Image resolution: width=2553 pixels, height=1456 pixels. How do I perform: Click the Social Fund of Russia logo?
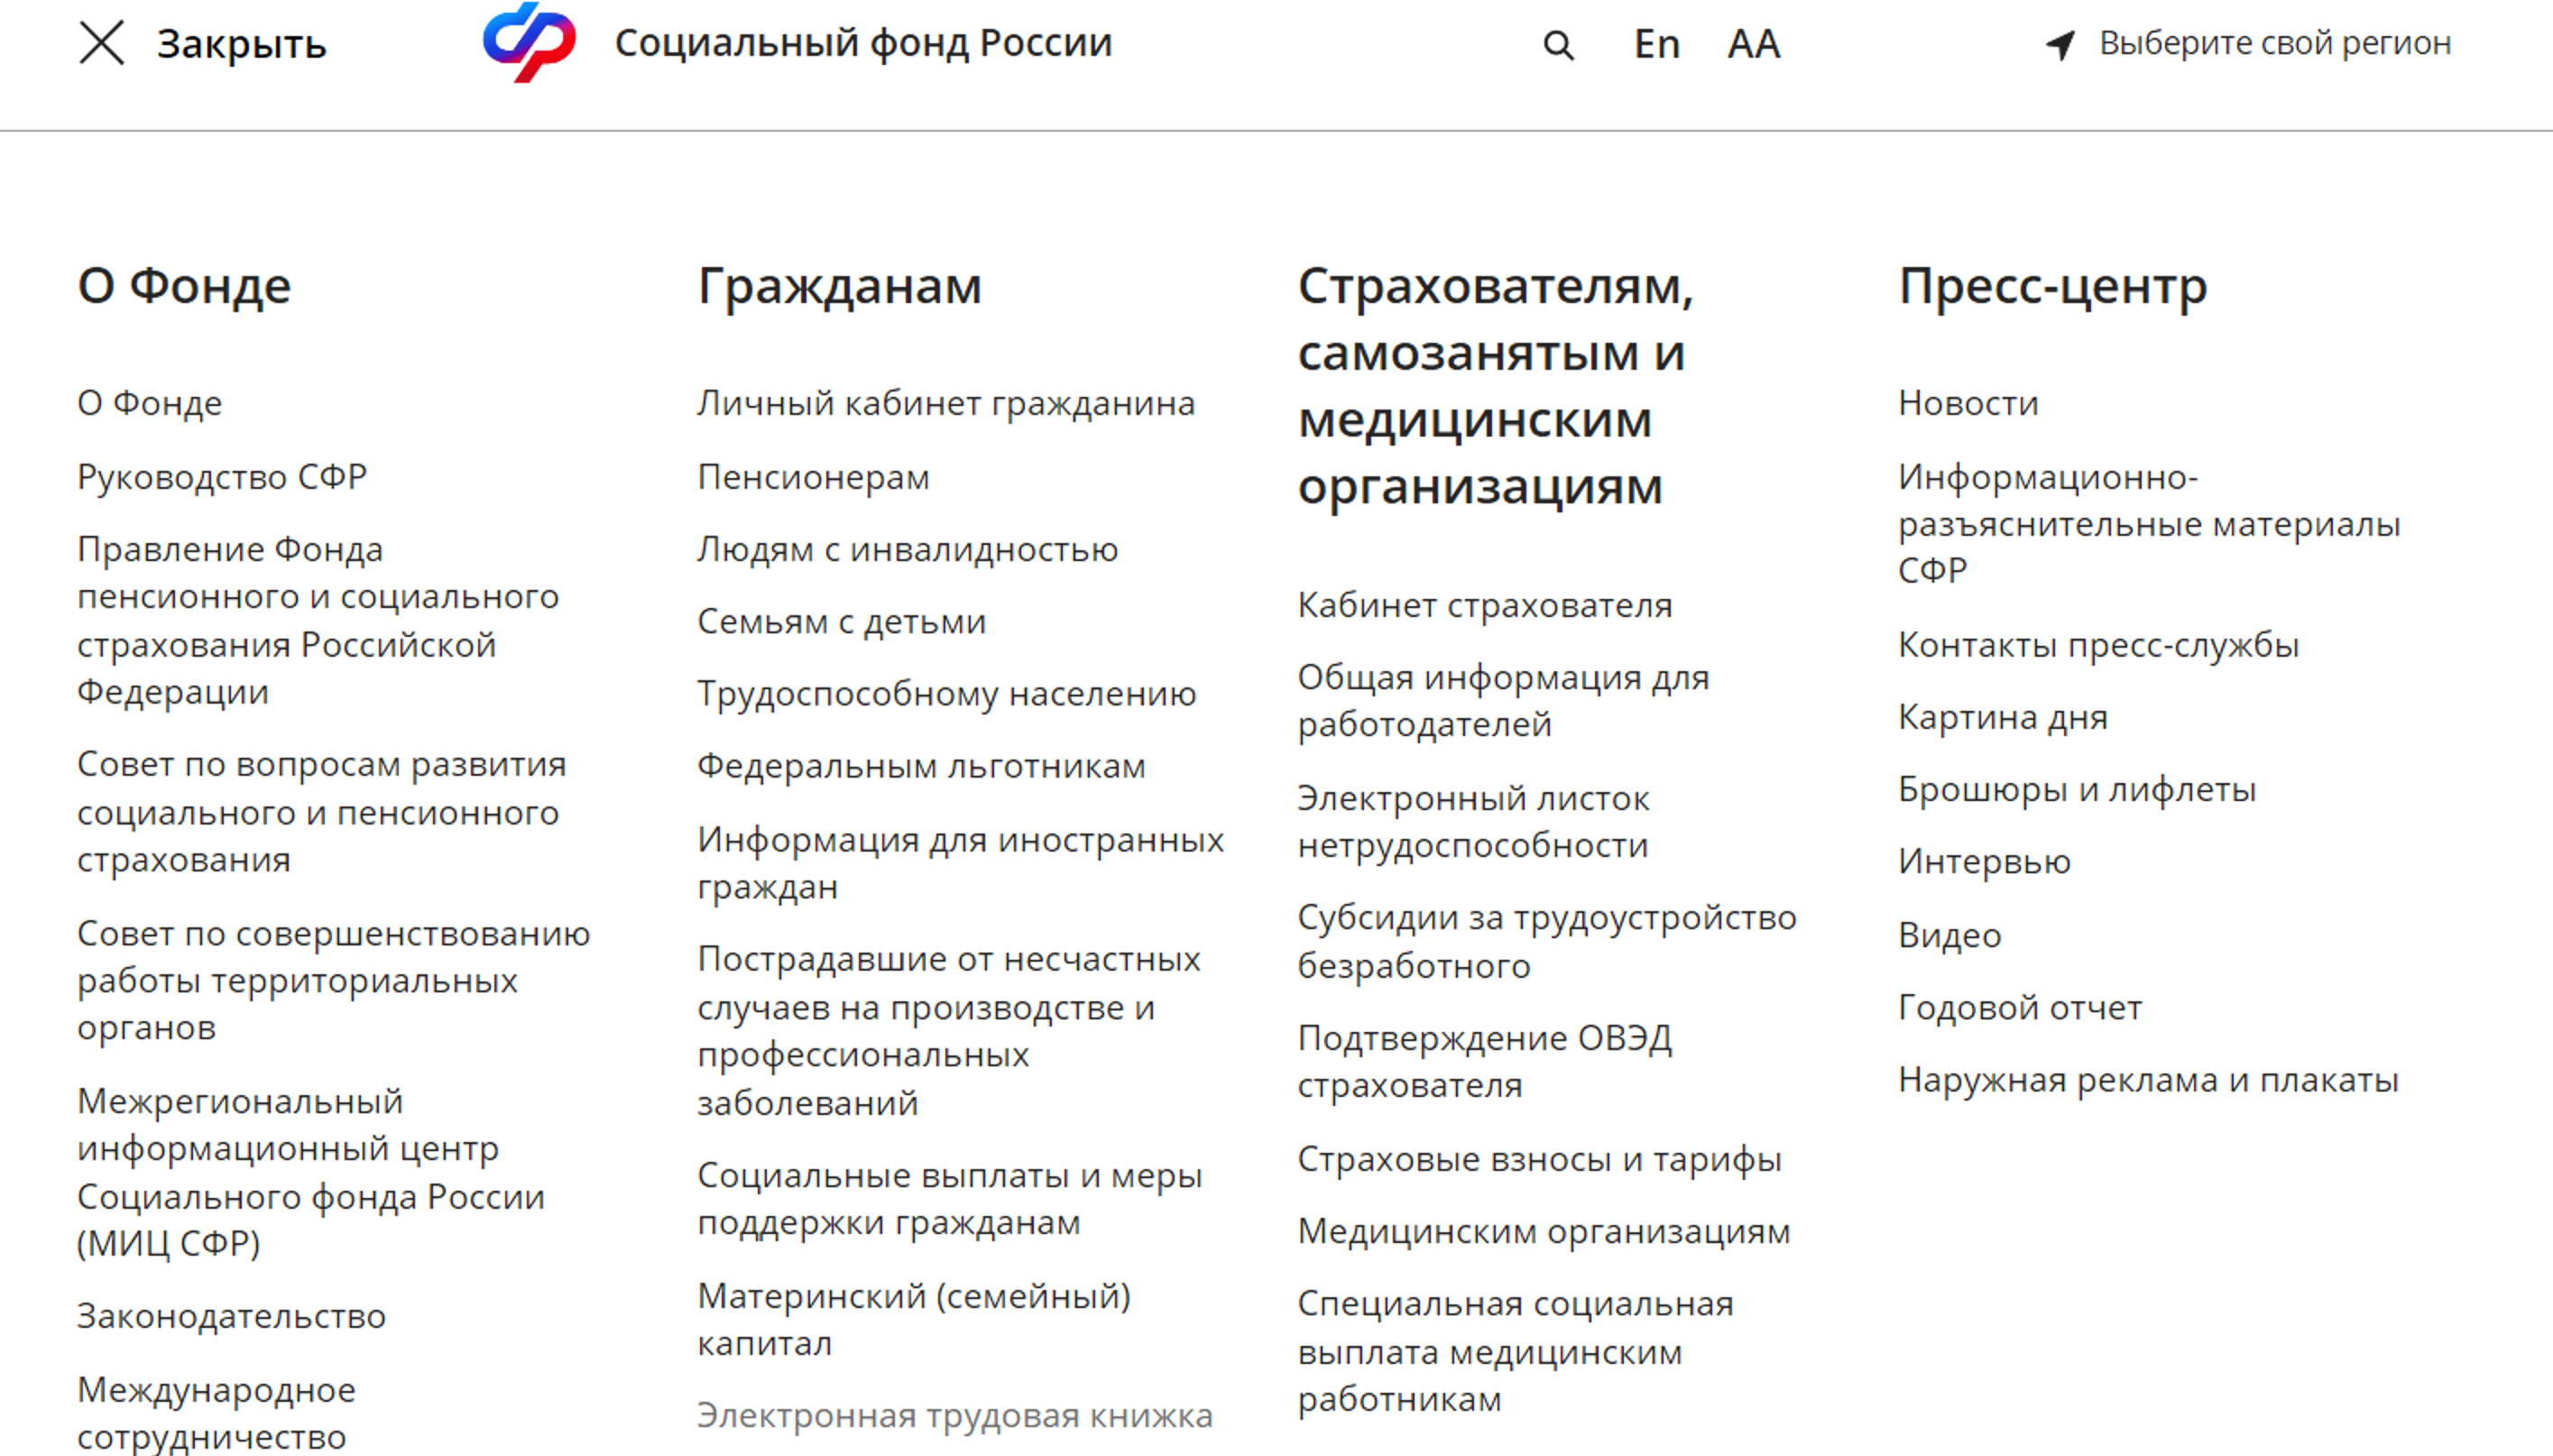529,42
